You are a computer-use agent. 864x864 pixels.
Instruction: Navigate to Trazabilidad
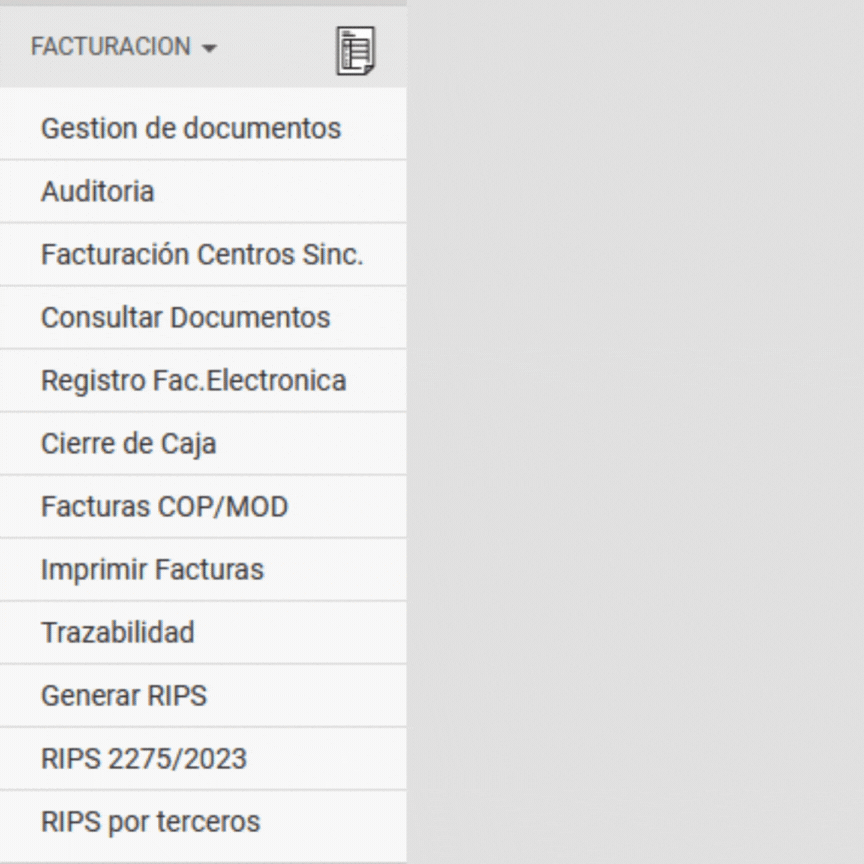[x=117, y=632]
